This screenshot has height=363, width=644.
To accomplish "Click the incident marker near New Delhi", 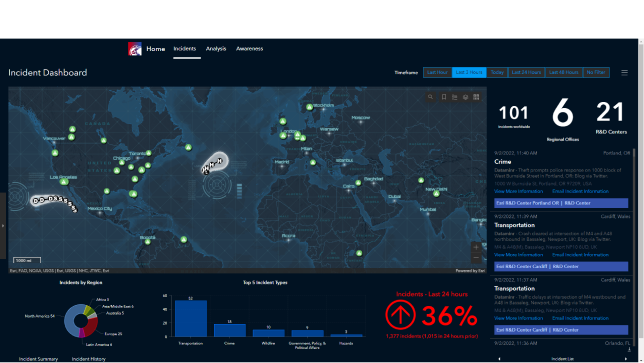I will coord(436,193).
